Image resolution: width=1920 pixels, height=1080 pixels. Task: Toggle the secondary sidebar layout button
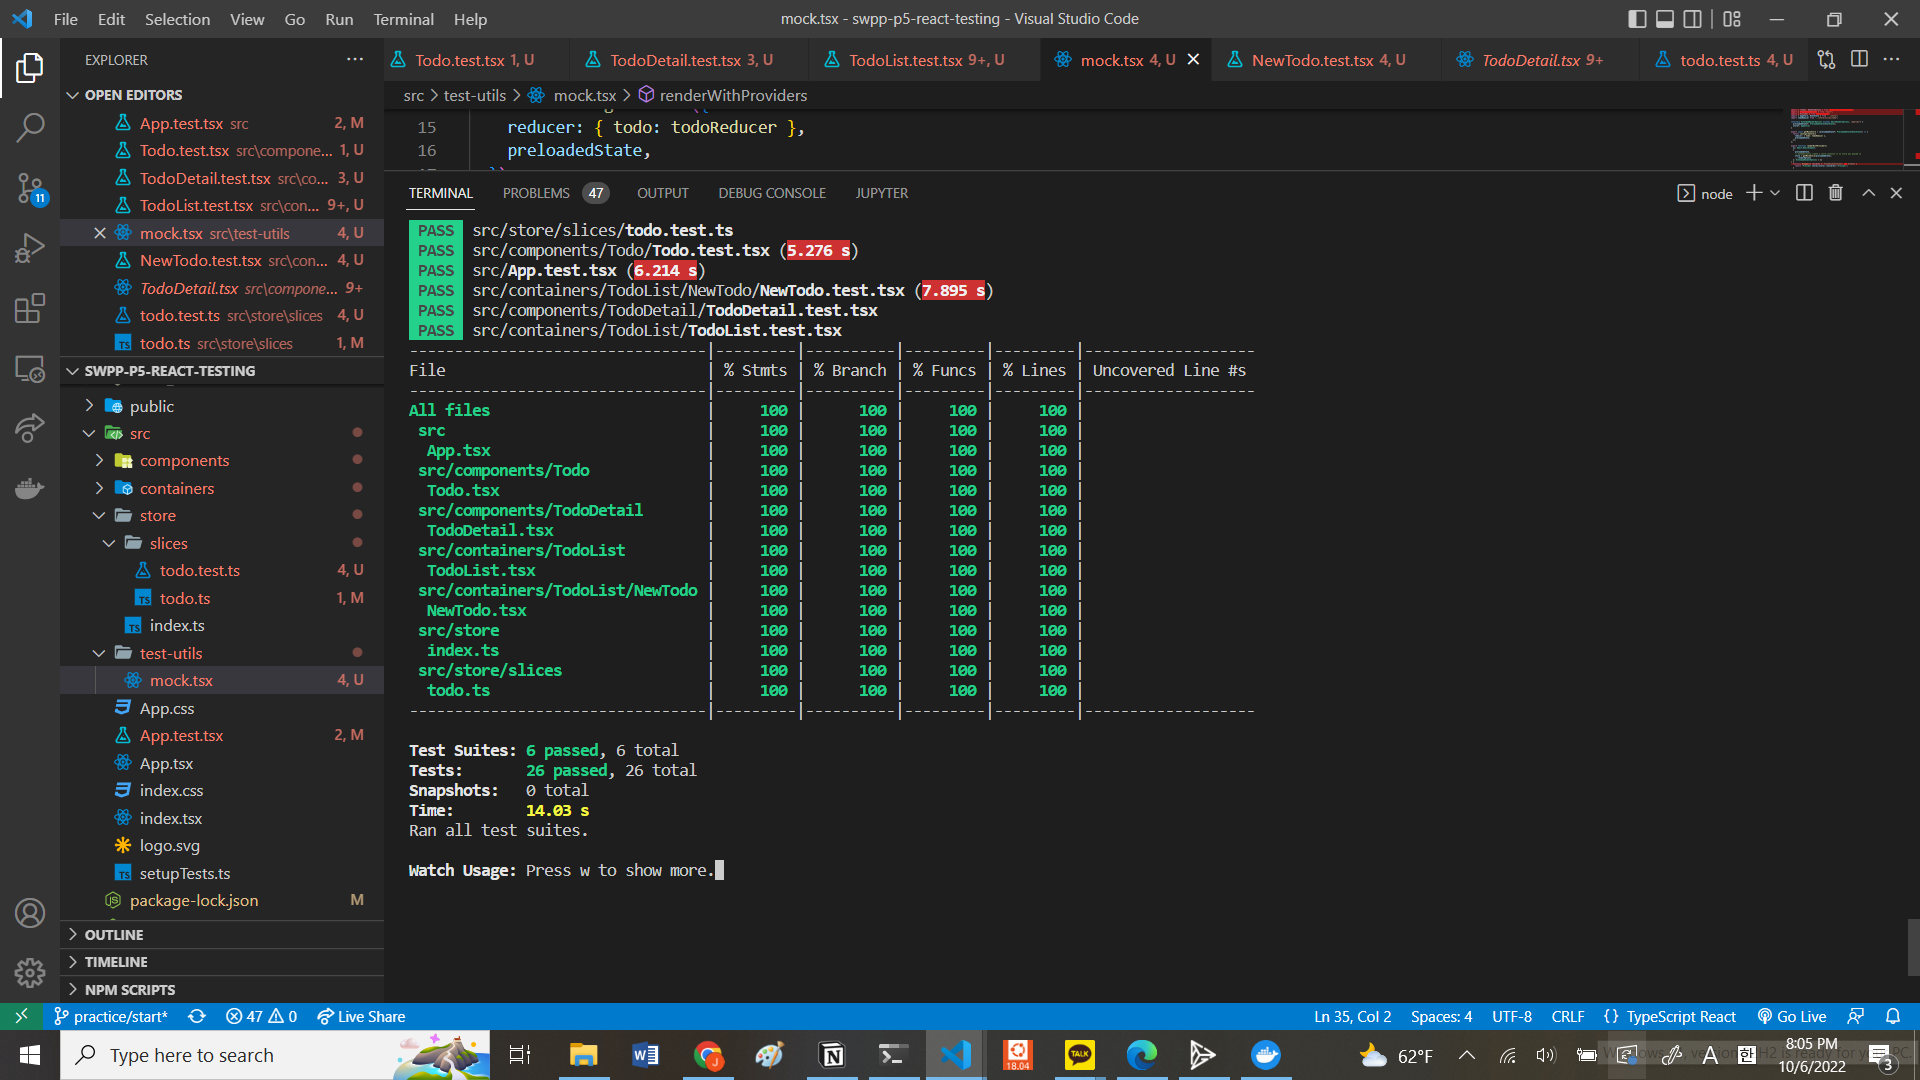(1693, 19)
